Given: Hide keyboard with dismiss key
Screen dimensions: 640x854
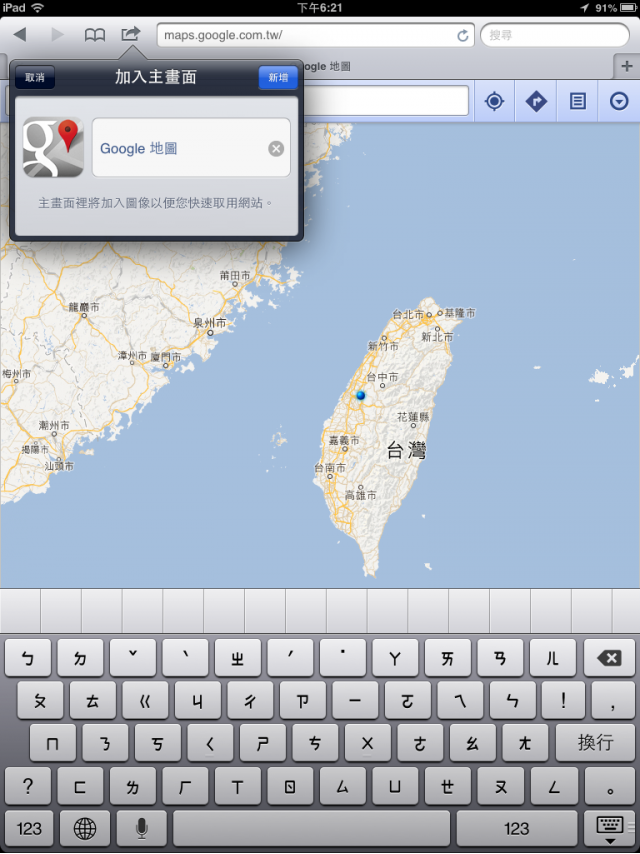Looking at the screenshot, I should pyautogui.click(x=609, y=828).
